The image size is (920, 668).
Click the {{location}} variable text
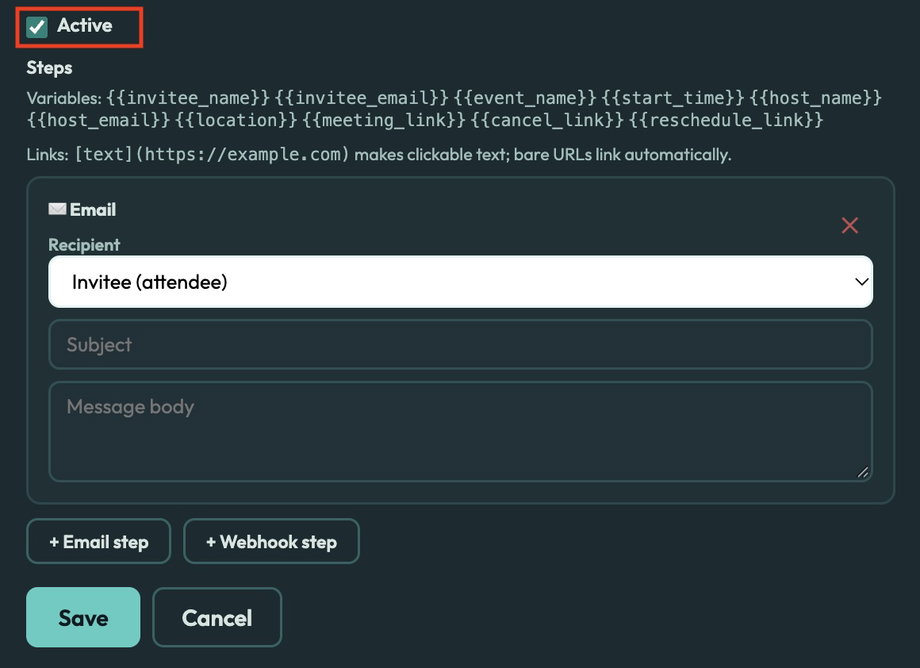click(236, 120)
